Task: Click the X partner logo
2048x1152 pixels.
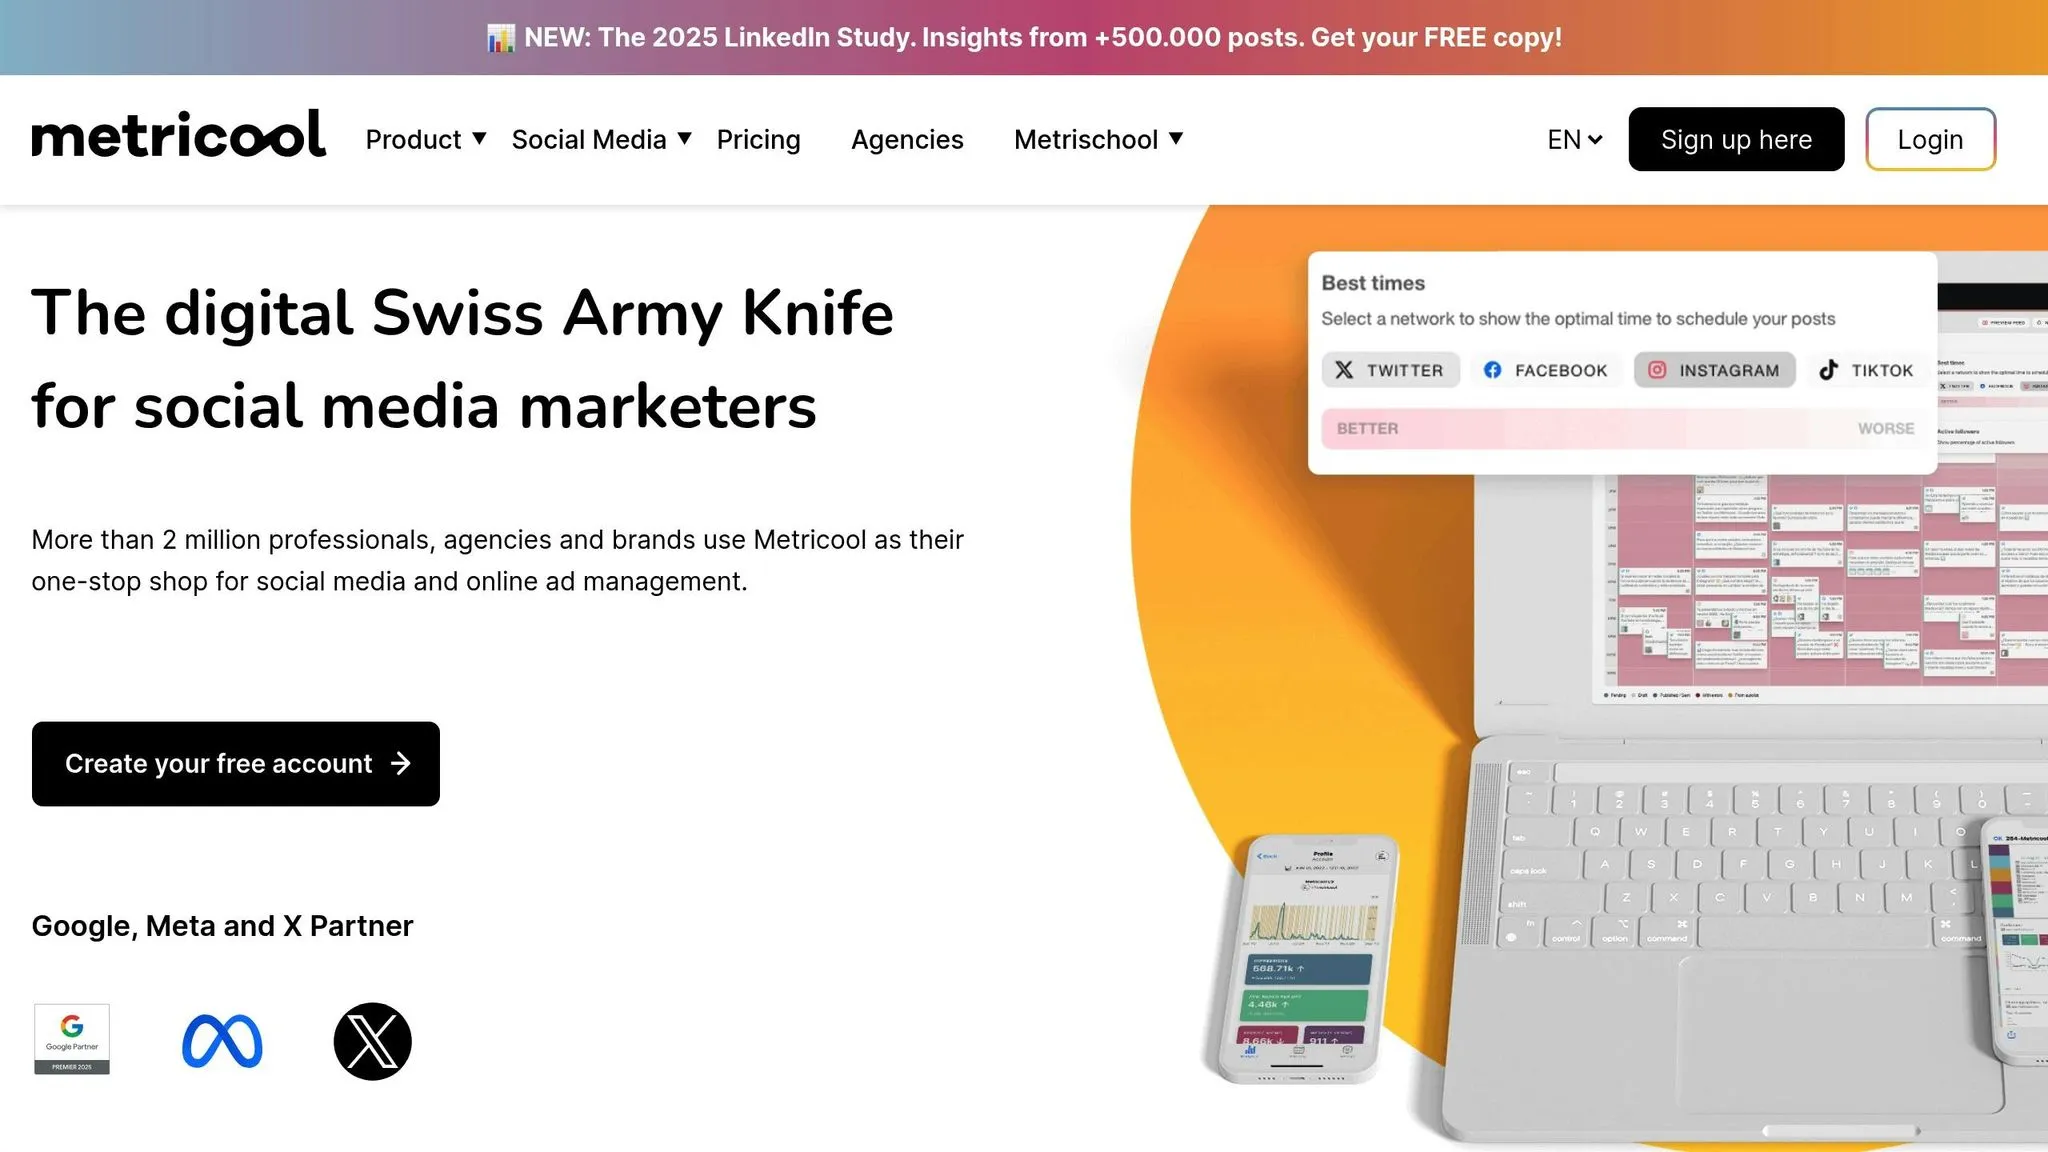Action: (372, 1041)
